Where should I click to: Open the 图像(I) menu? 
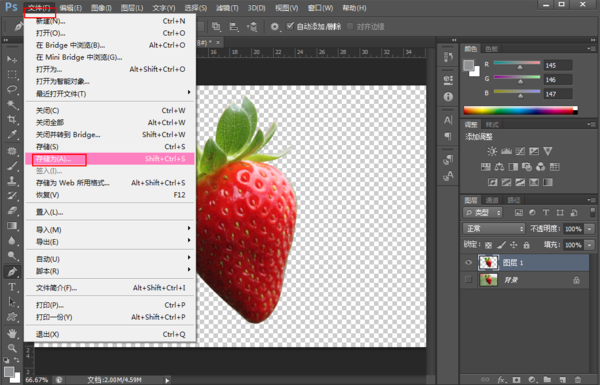[101, 8]
